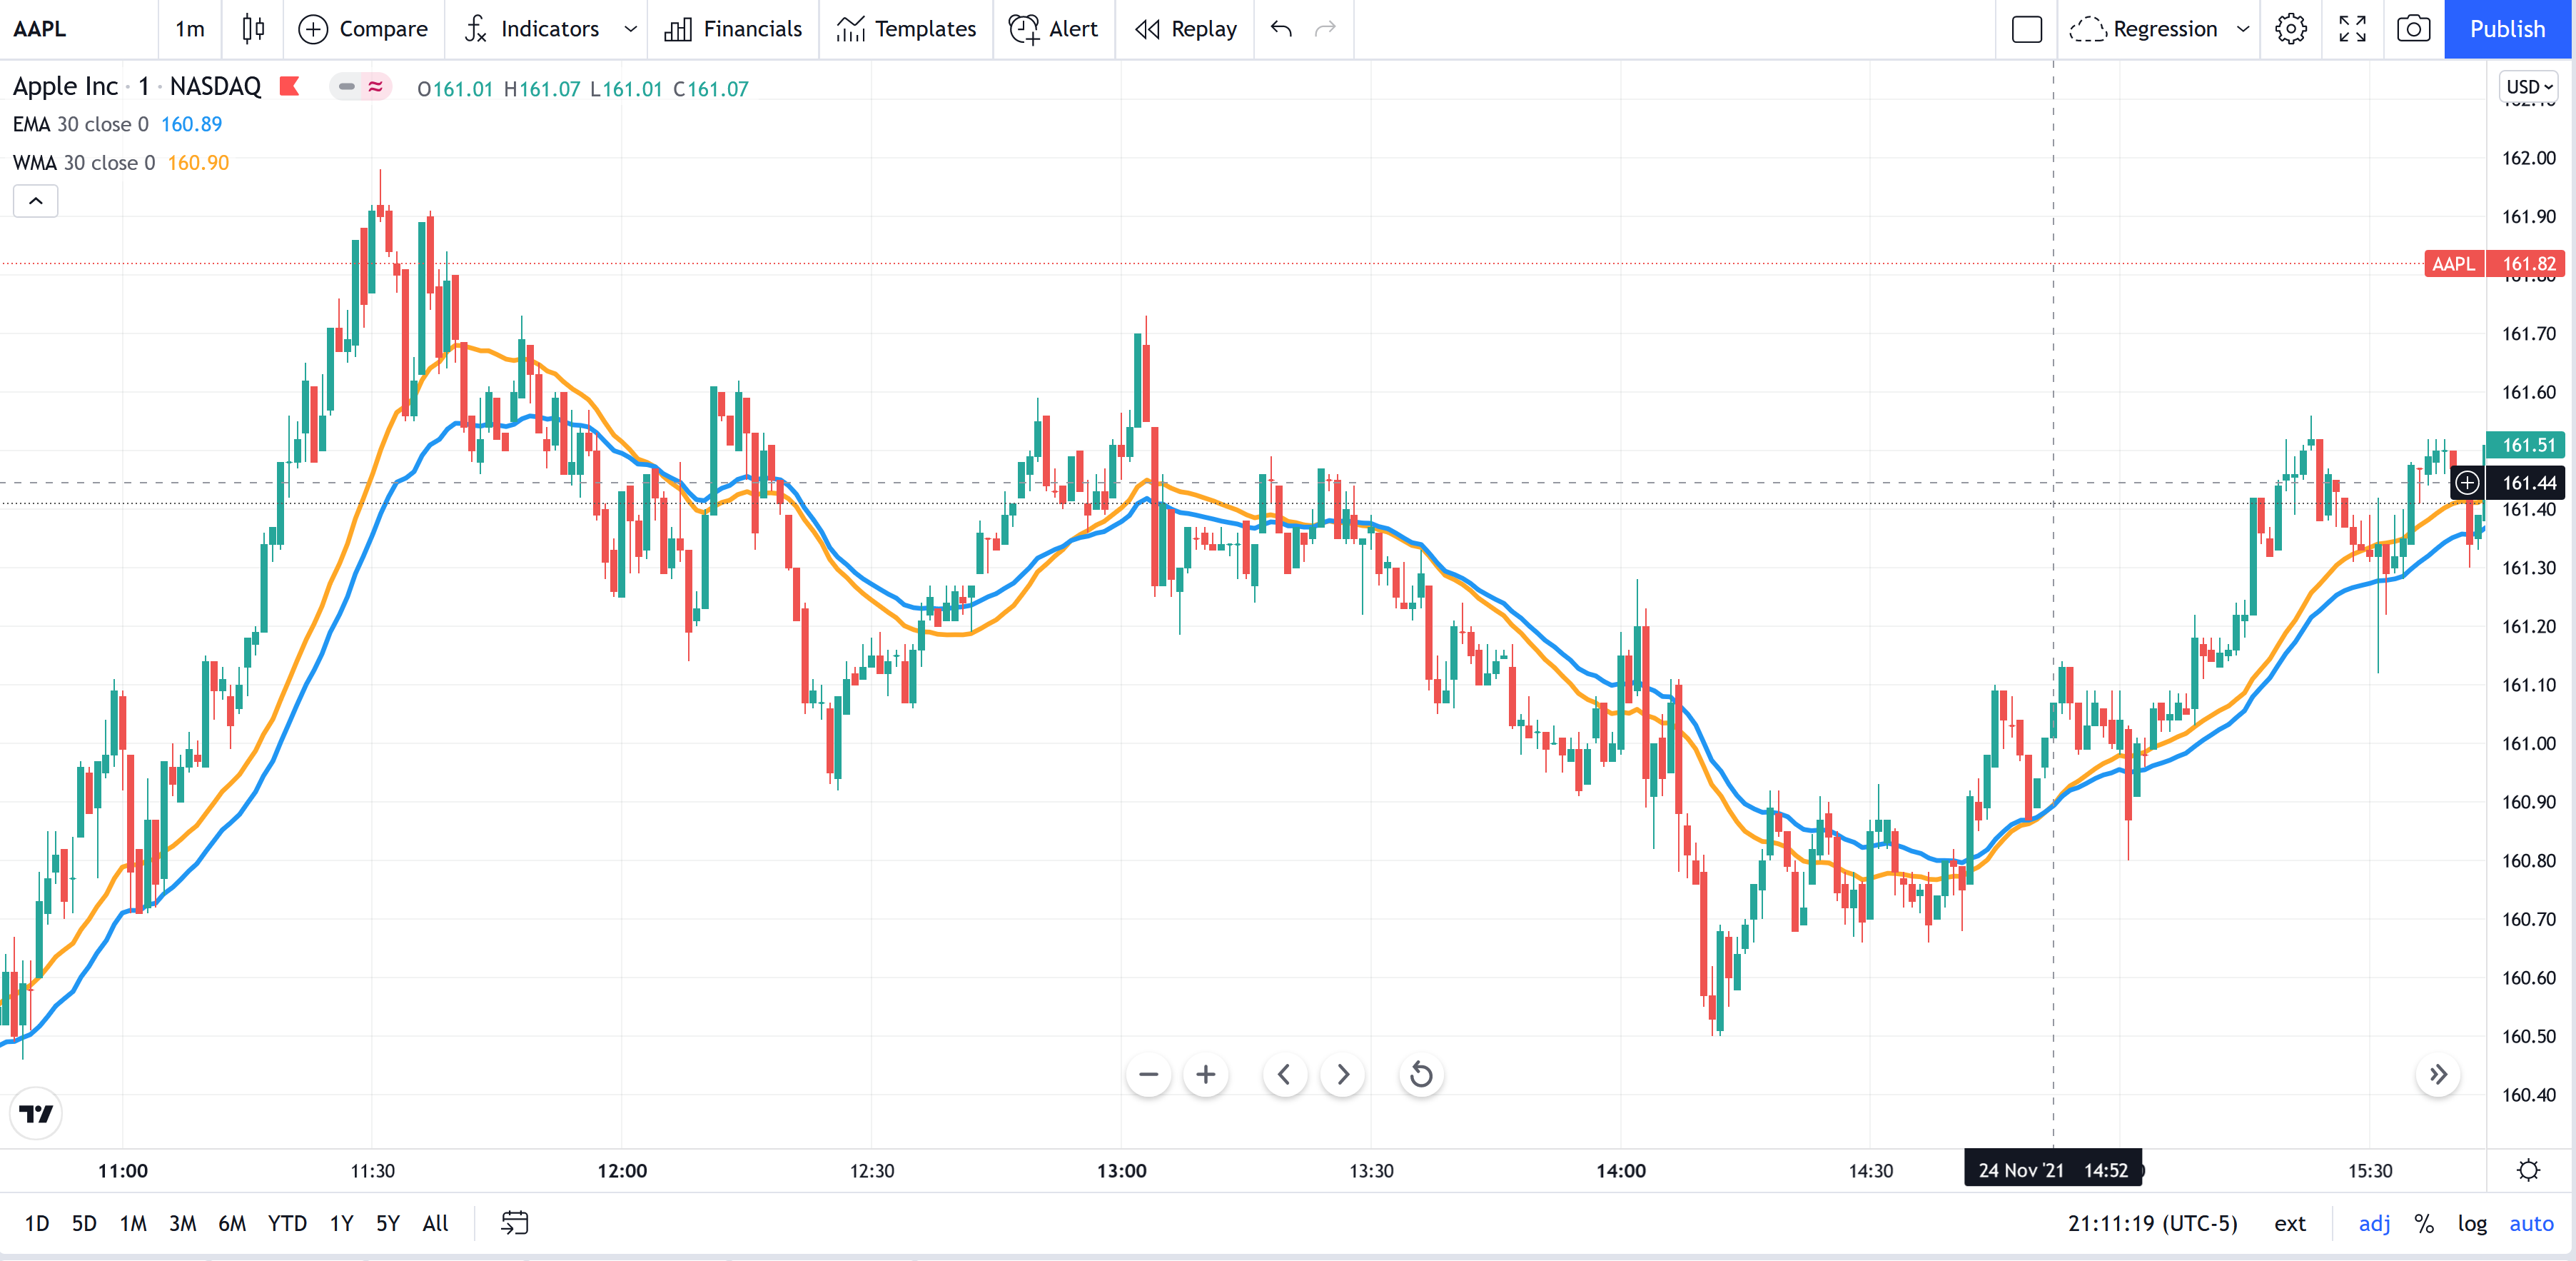Open timezone menu showing 21:11:19 (UTC-5)
Screen dimensions: 2576x1261
[2152, 1223]
